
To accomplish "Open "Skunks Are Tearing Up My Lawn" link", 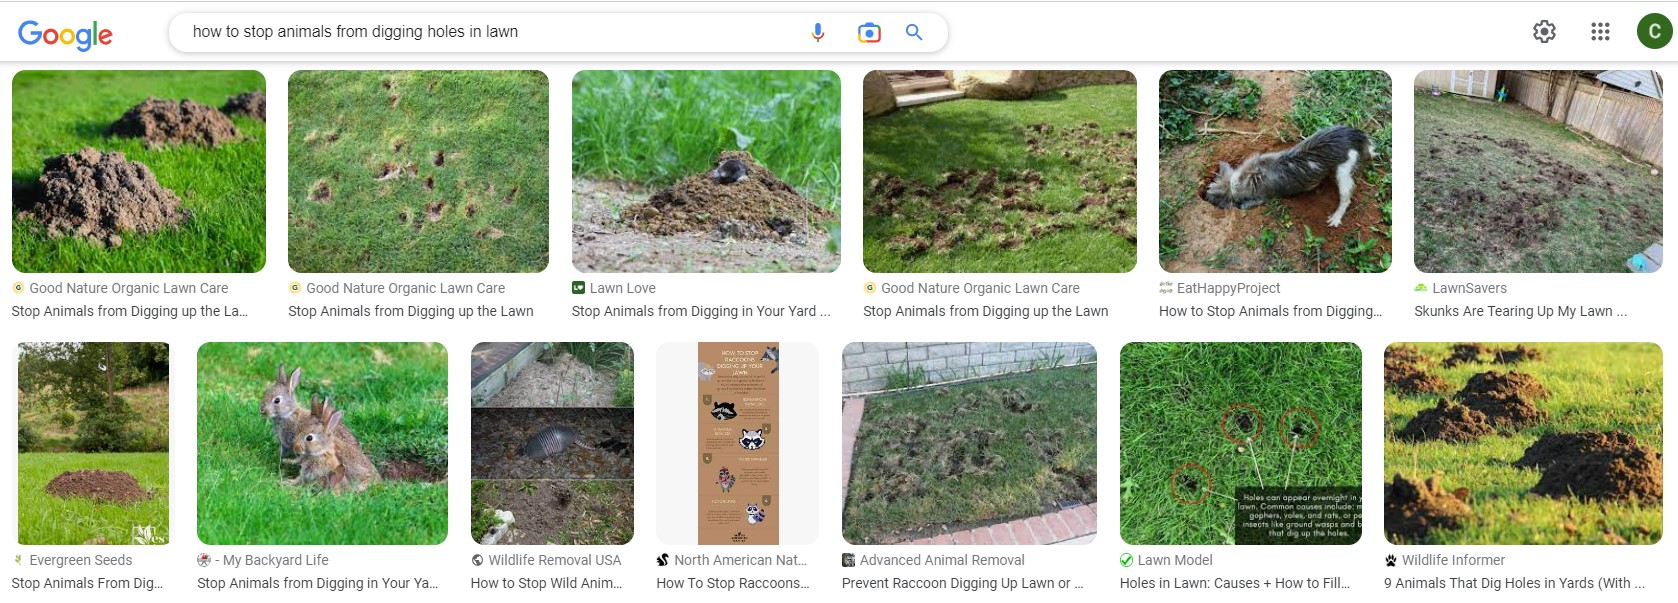I will (1520, 311).
